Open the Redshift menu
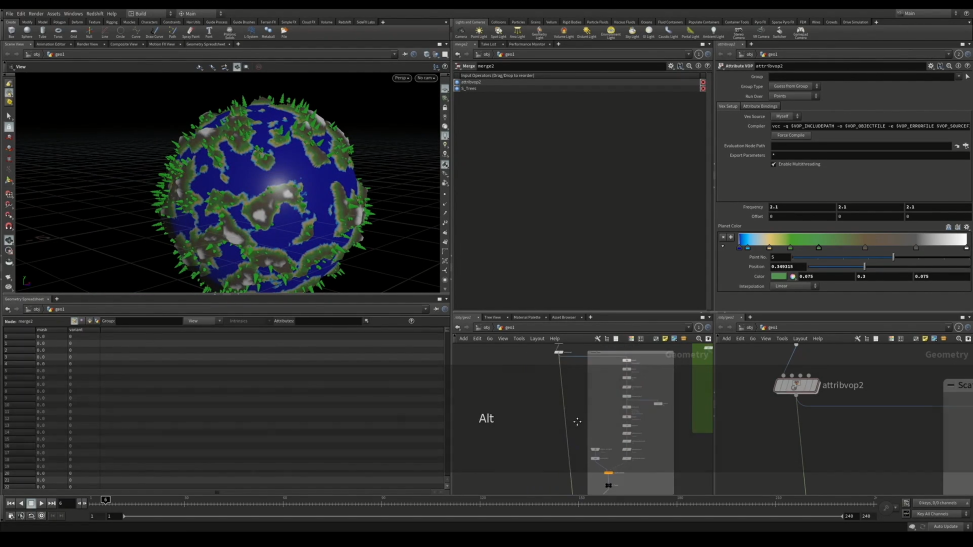 coord(95,13)
